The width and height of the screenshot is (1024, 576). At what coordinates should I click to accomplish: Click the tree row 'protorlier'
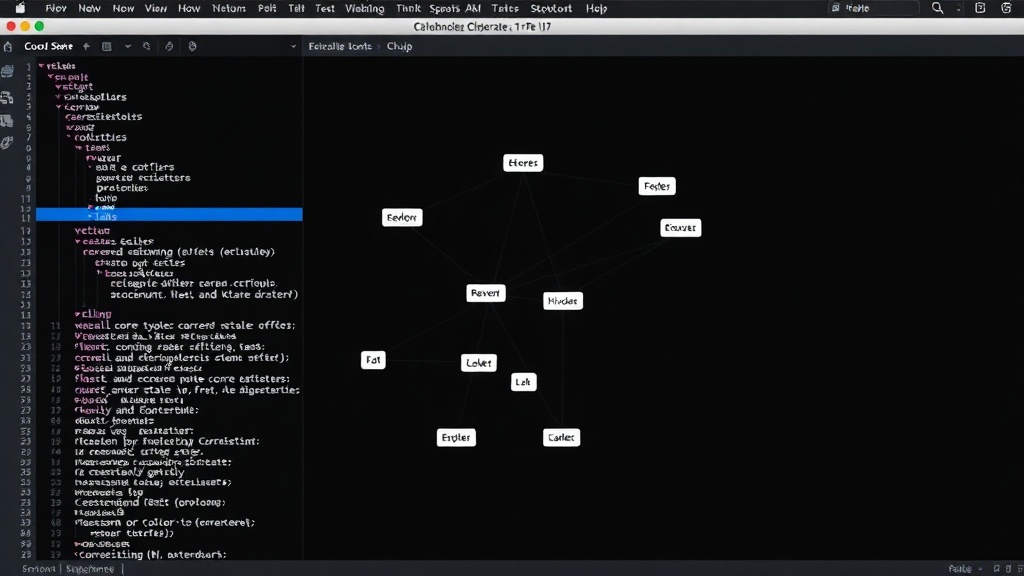121,188
